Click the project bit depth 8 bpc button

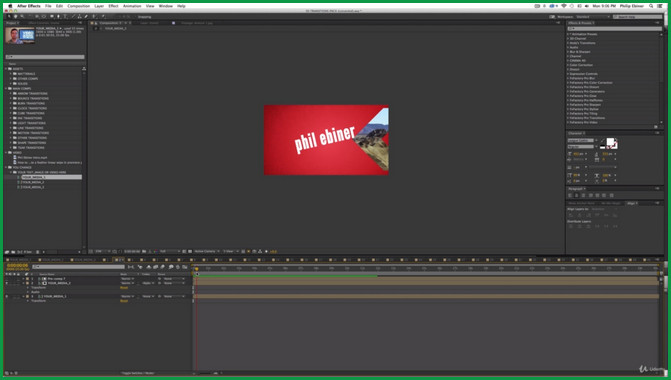(x=27, y=252)
